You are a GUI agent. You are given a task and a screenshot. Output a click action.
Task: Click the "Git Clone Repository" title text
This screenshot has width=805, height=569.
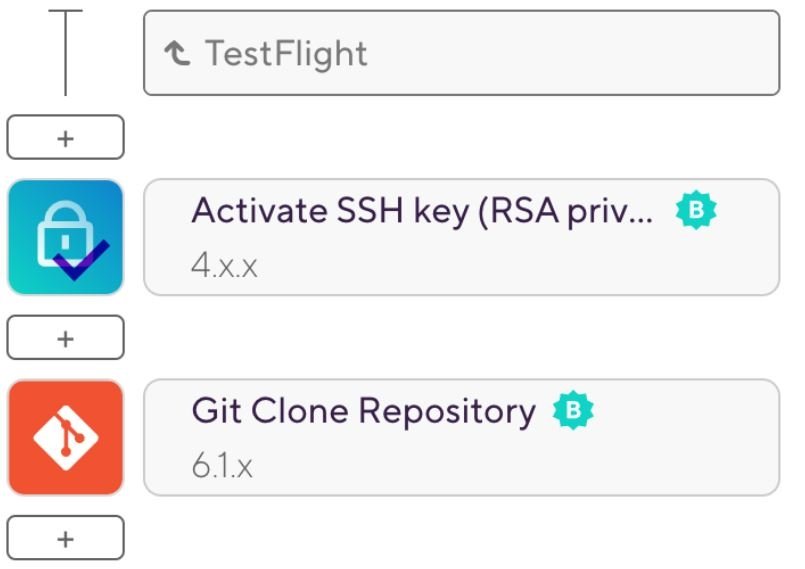pyautogui.click(x=363, y=411)
